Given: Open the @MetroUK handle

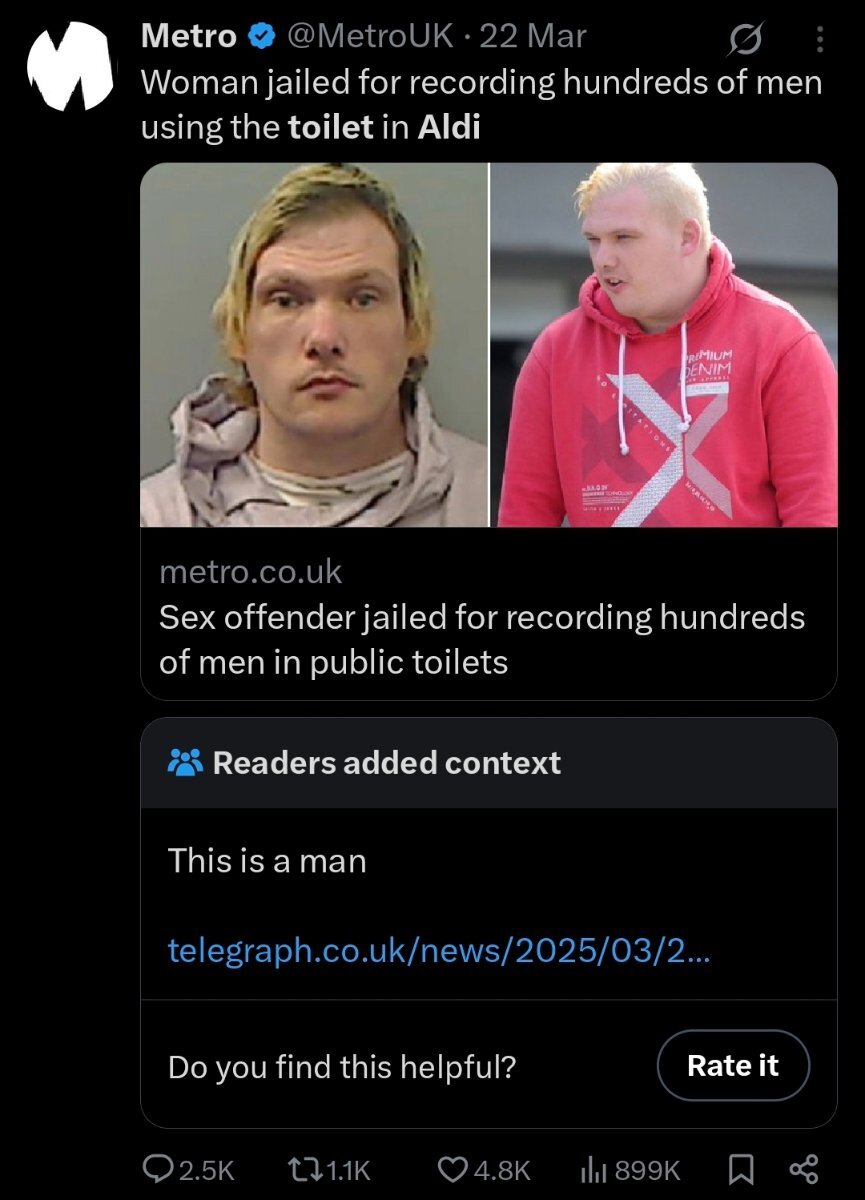Looking at the screenshot, I should (x=373, y=38).
